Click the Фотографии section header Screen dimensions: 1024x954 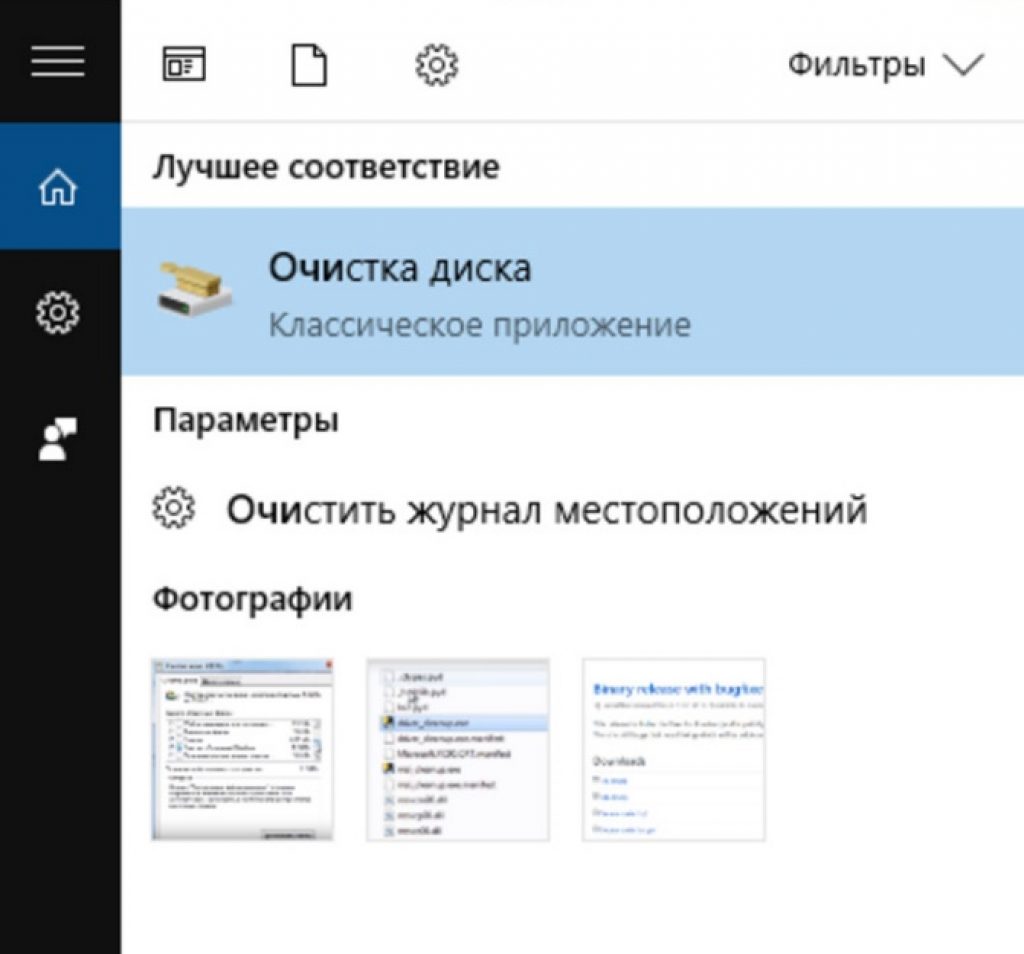click(x=252, y=598)
